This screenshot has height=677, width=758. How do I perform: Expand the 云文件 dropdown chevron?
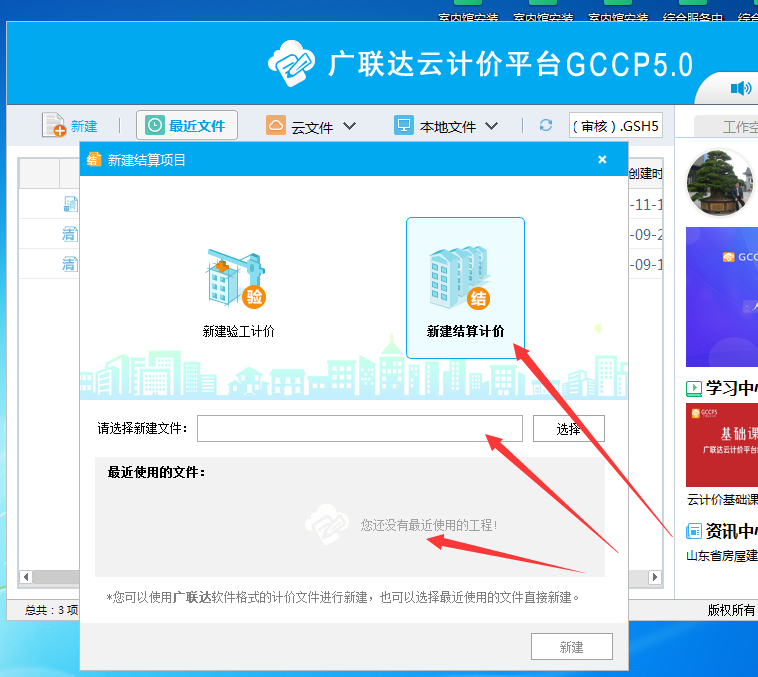(x=350, y=126)
